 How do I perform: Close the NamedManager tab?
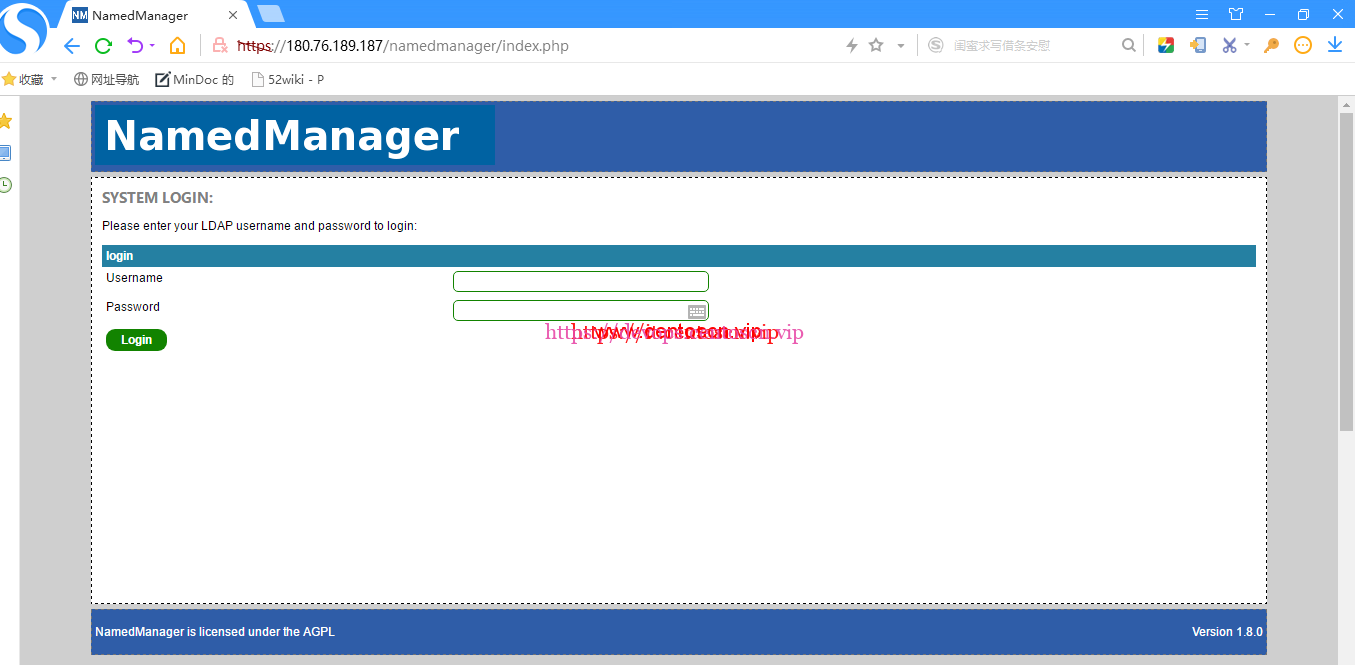pos(233,16)
